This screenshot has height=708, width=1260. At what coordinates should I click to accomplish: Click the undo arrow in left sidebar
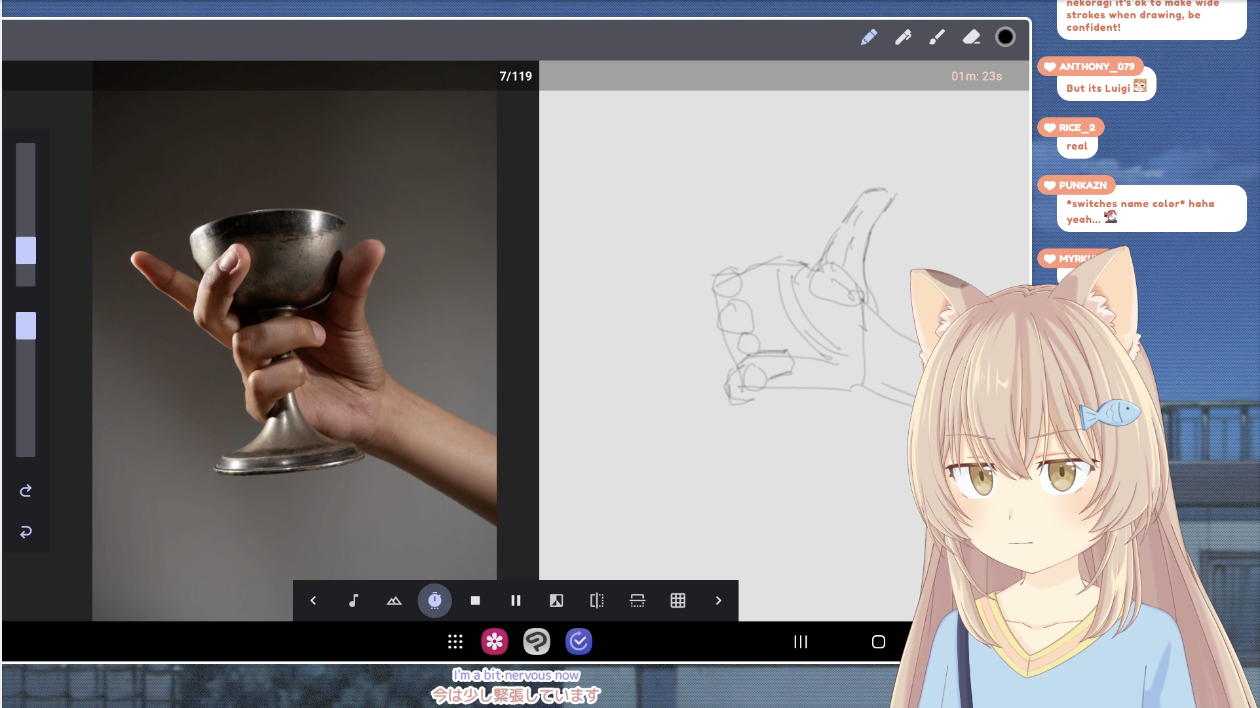tap(26, 532)
